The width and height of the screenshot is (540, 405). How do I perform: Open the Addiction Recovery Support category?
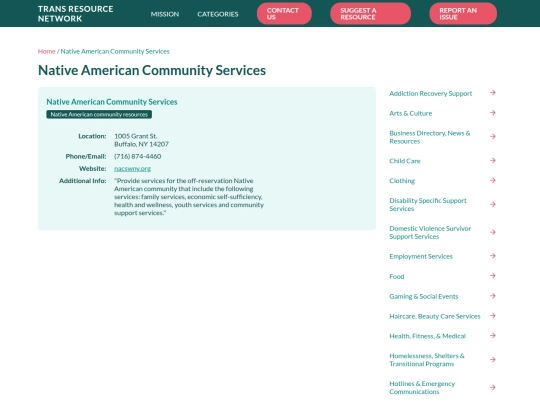point(430,93)
